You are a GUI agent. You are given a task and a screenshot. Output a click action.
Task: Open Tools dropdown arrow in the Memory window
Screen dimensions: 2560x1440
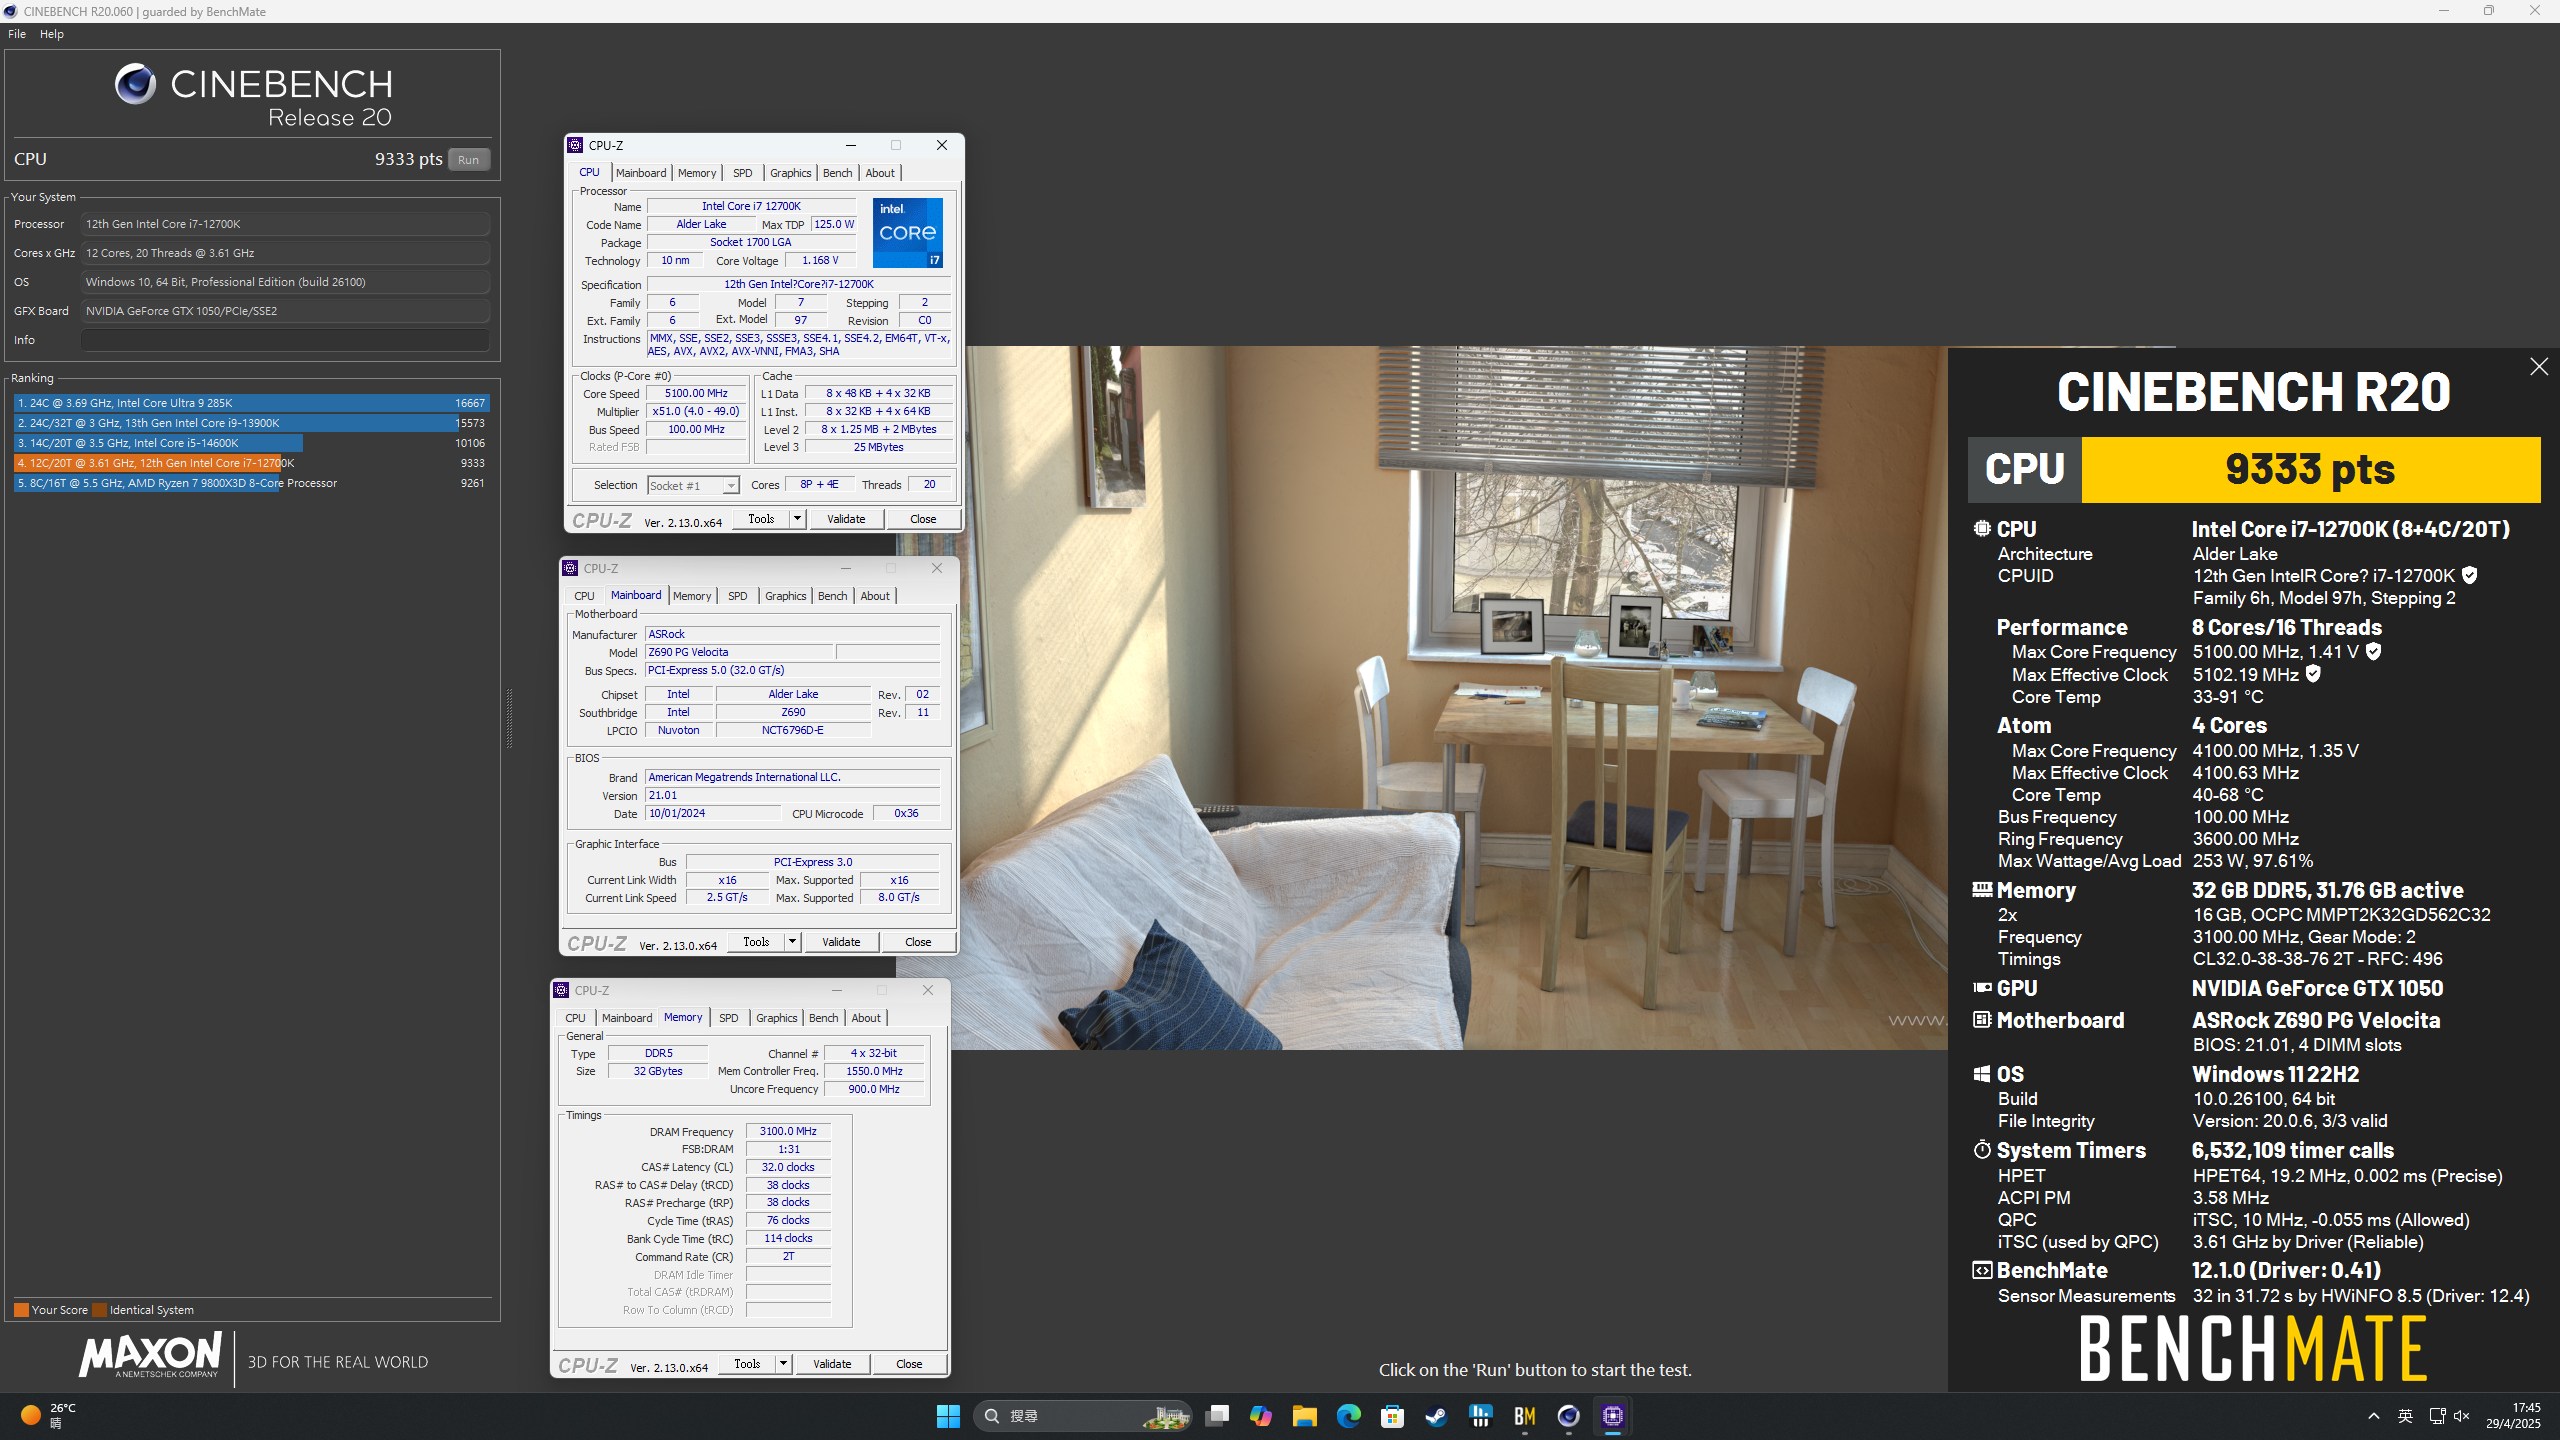point(783,1364)
